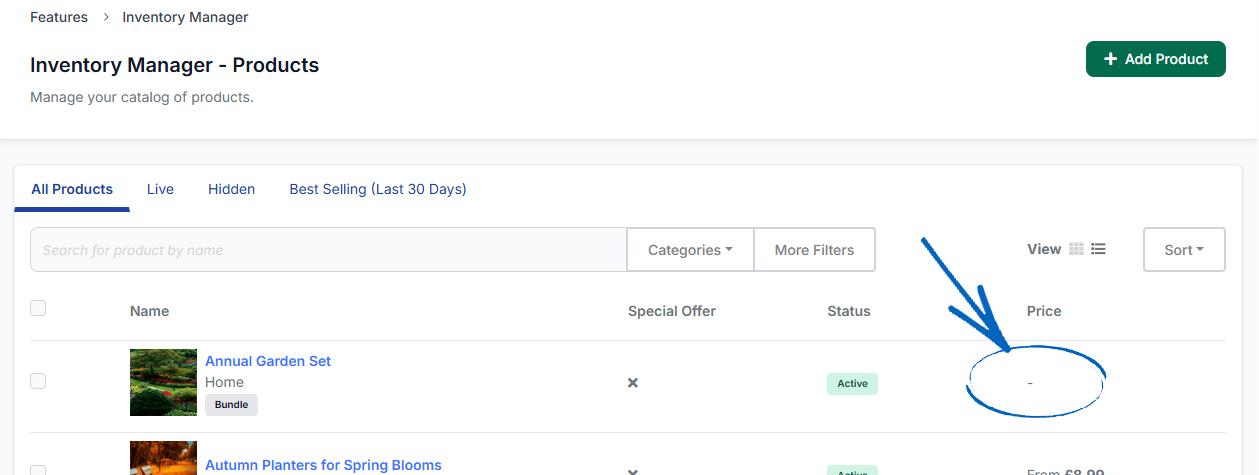Click the Autumn Planters product thumbnail
The width and height of the screenshot is (1259, 475).
coord(163,458)
